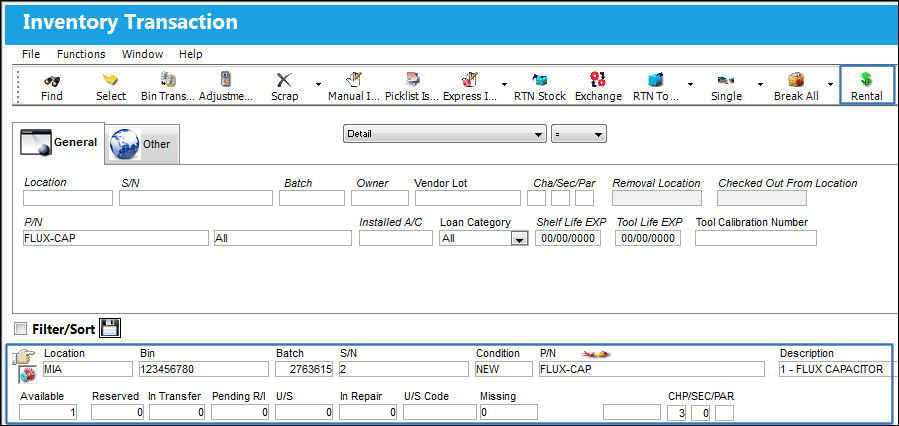Image resolution: width=899 pixels, height=426 pixels.
Task: Click the Scrap toolbar icon
Action: click(x=284, y=80)
